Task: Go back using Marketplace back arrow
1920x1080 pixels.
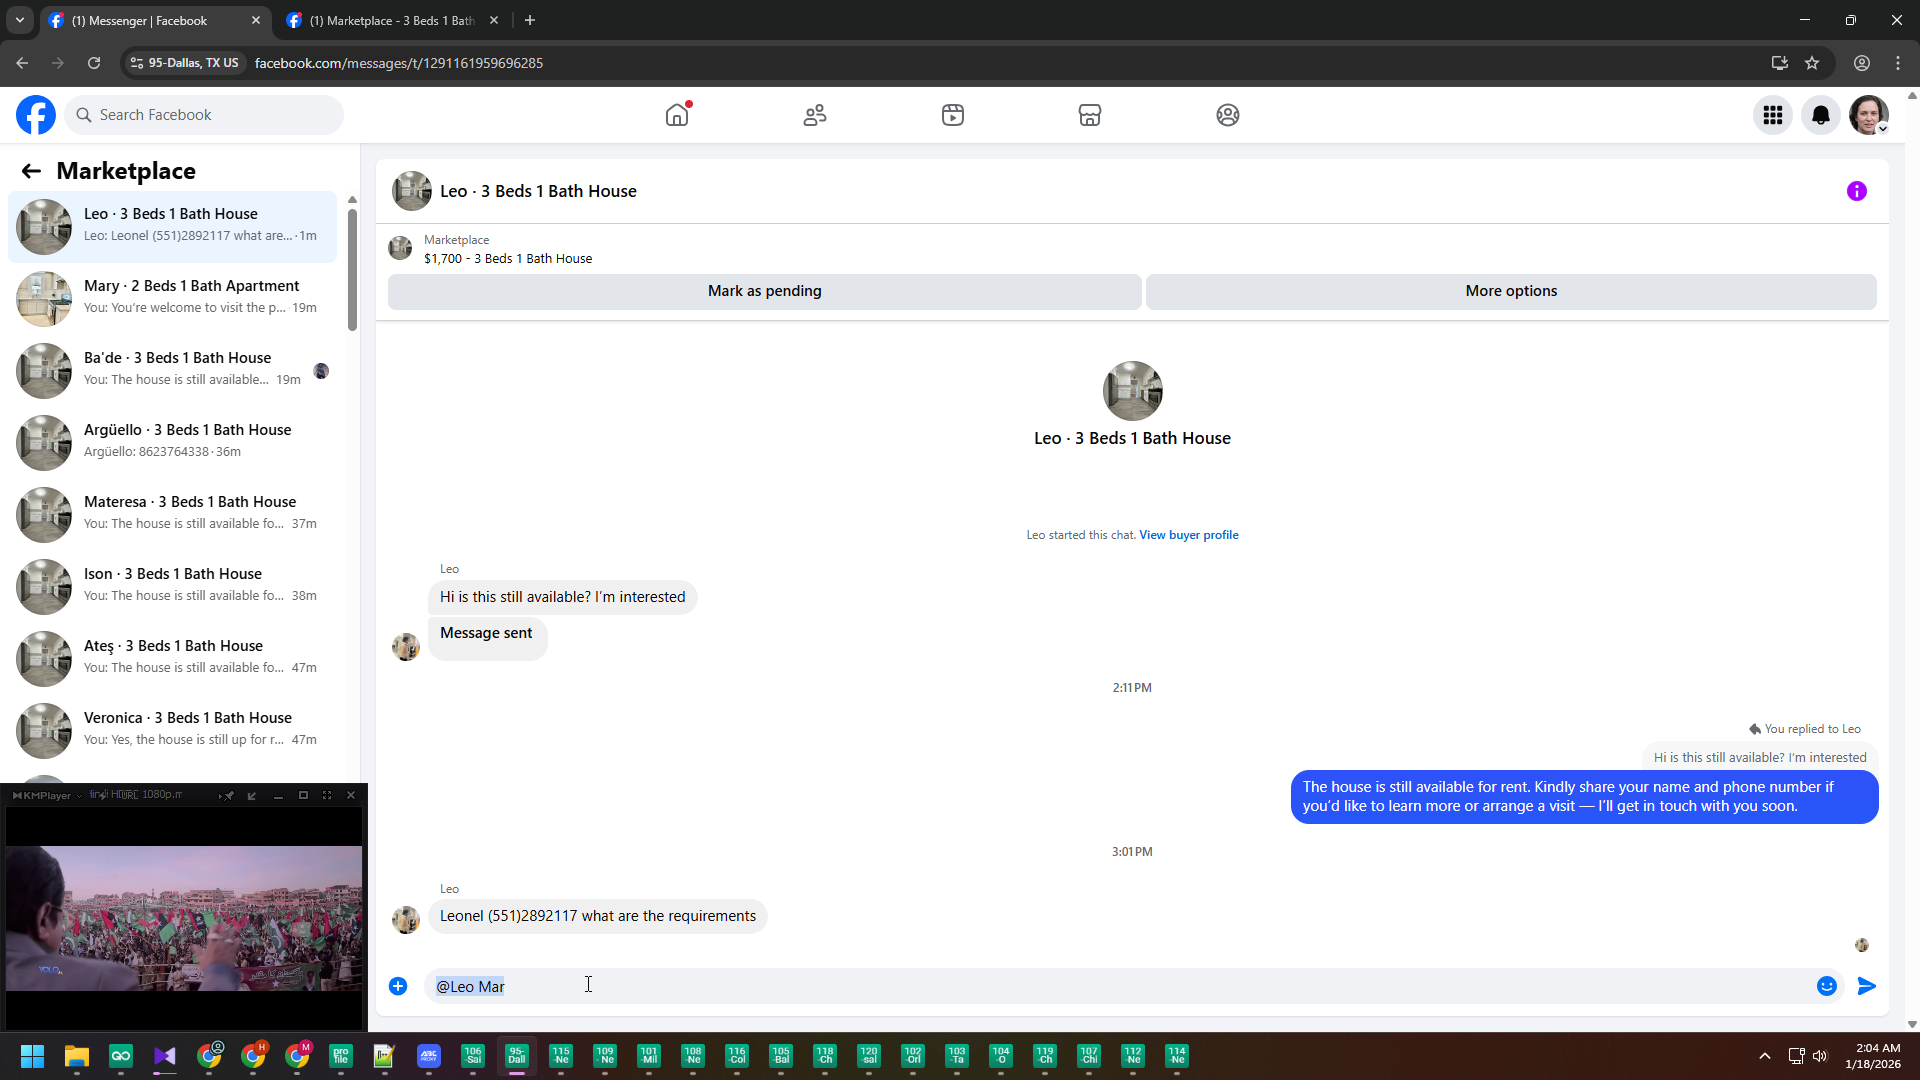Action: pos(31,171)
